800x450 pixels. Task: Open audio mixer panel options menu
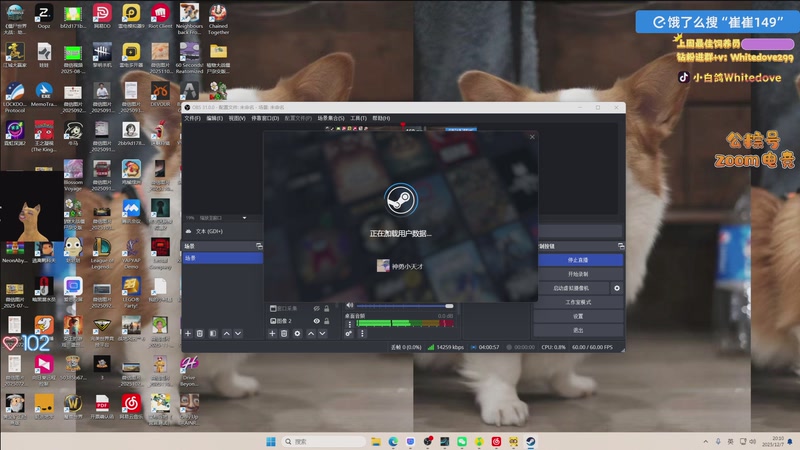(x=362, y=334)
